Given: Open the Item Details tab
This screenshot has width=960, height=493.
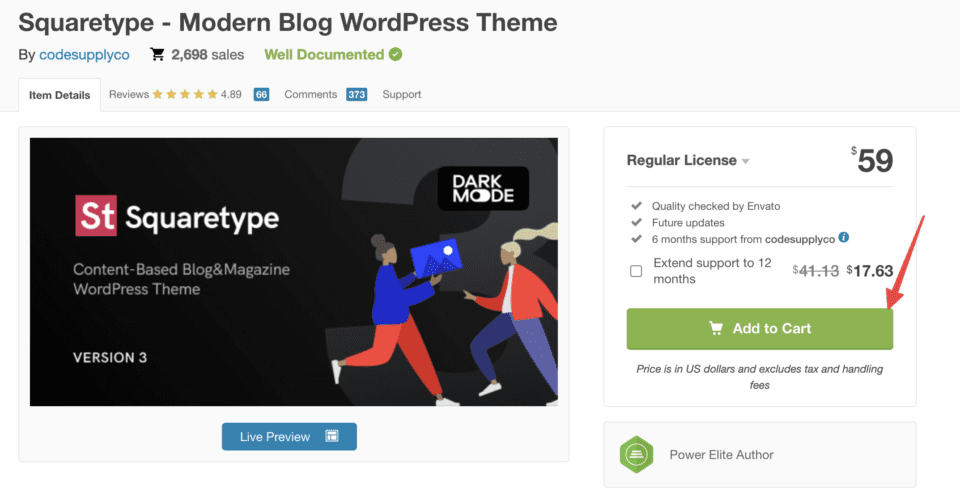Looking at the screenshot, I should click(59, 95).
